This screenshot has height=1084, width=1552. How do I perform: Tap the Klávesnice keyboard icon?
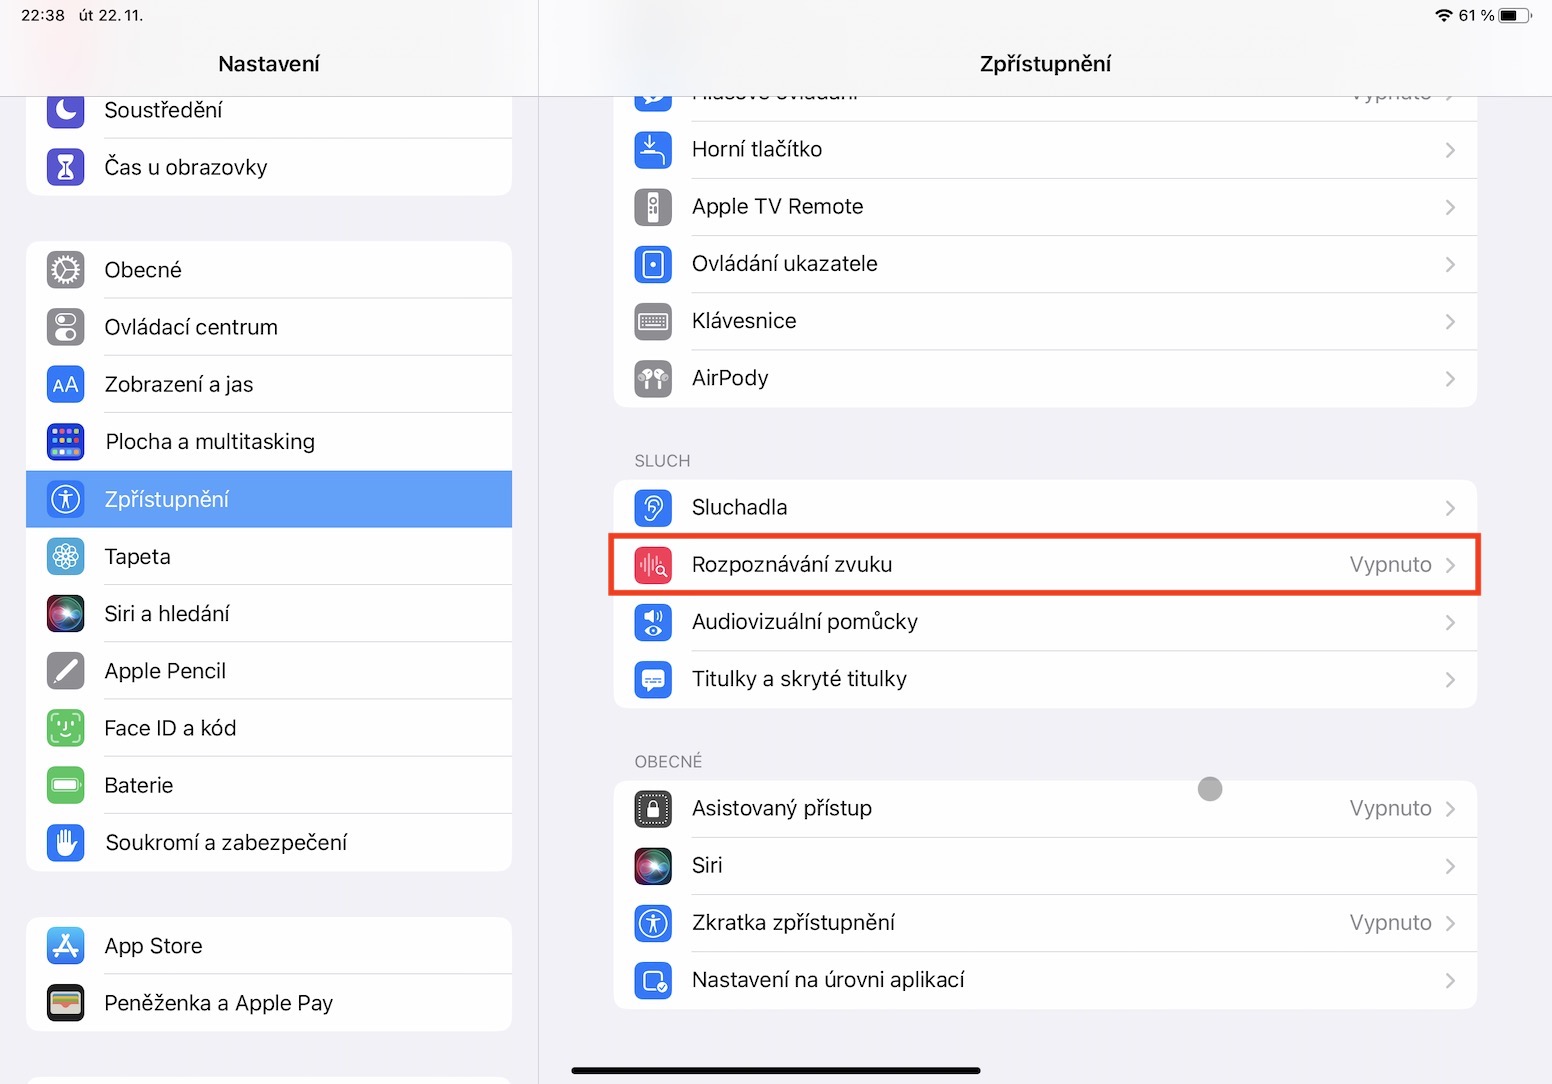click(x=653, y=322)
